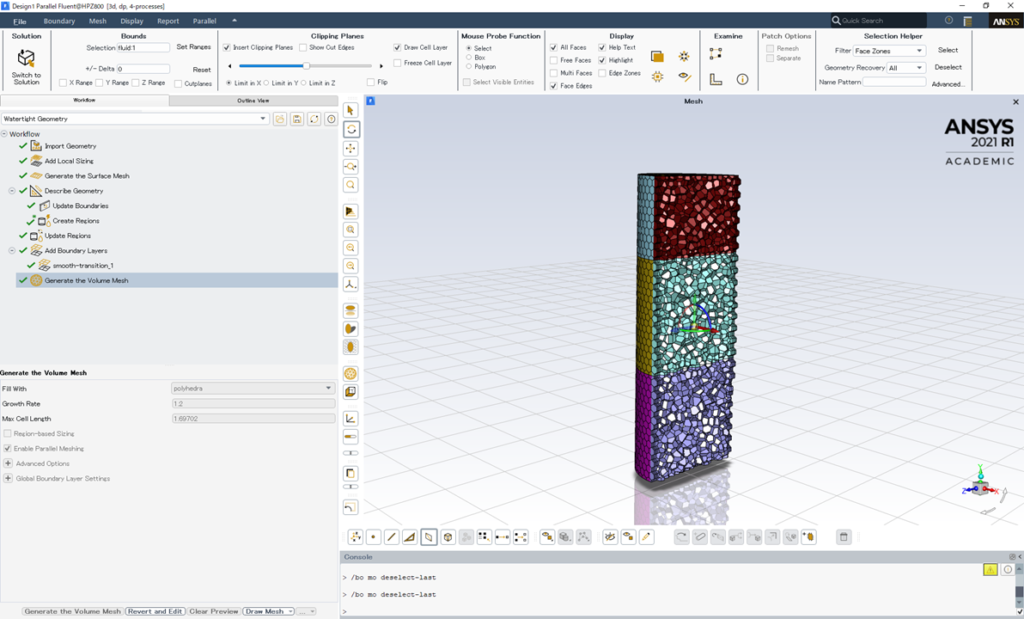Expand Global Boundary Layer Settings
Viewport: 1024px width, 619px height.
click(x=8, y=479)
